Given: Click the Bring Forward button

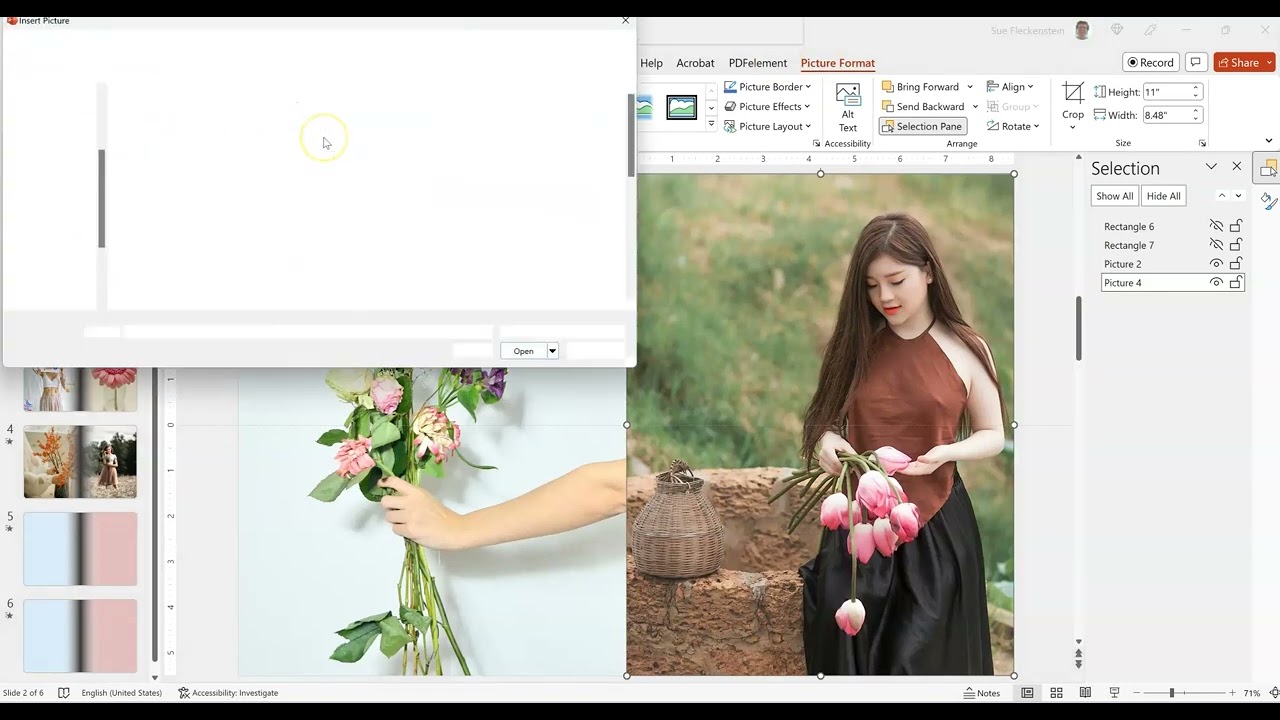Looking at the screenshot, I should point(920,87).
